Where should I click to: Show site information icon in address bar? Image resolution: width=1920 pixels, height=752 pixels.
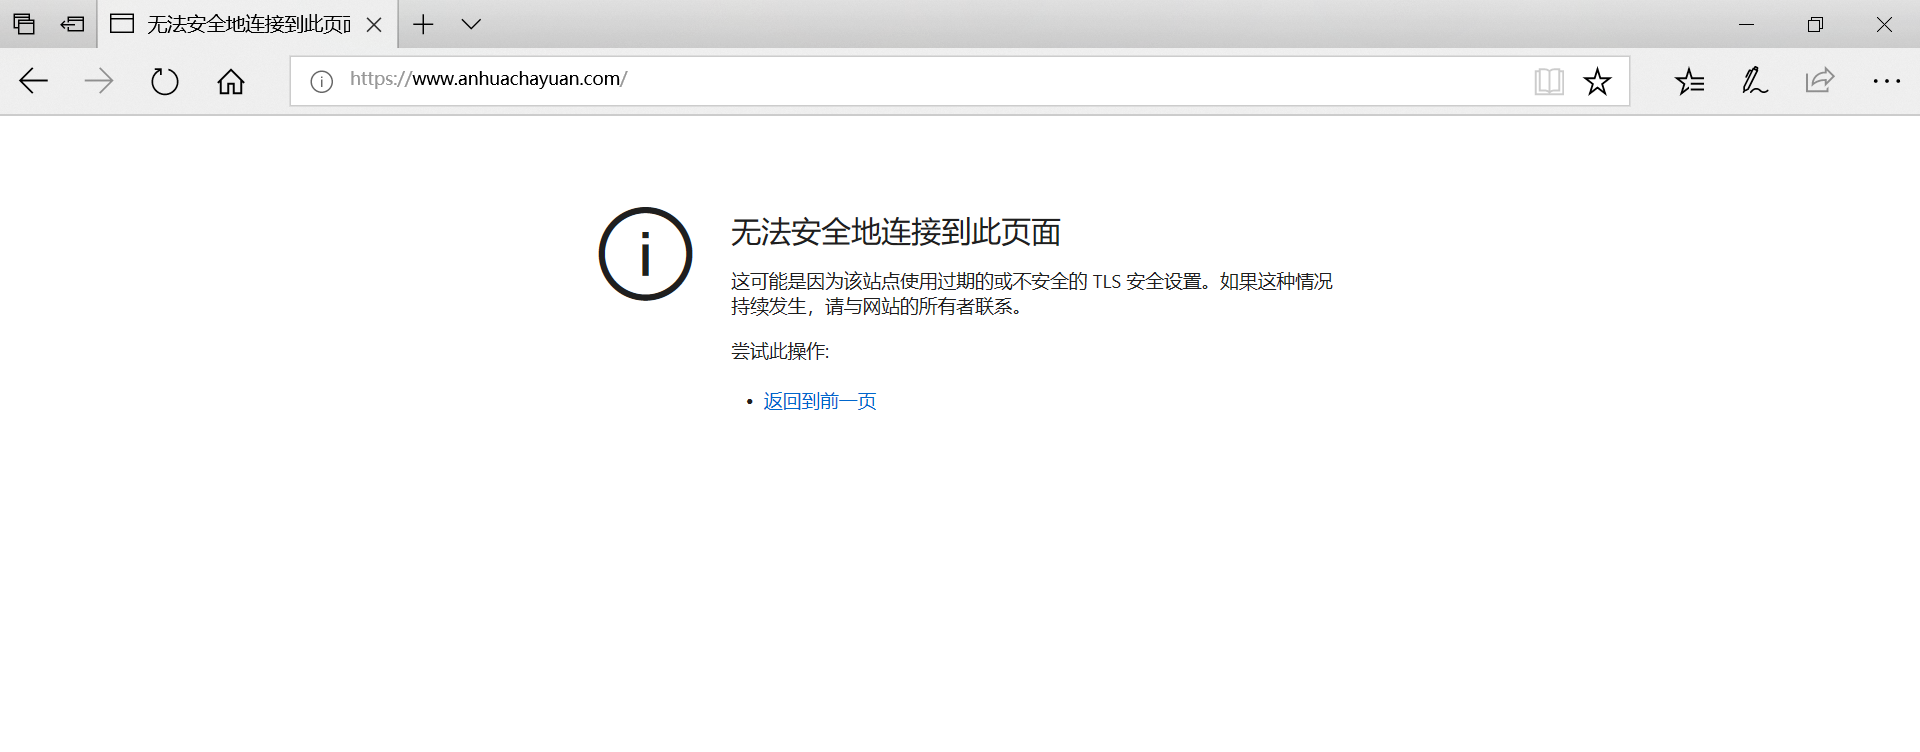pyautogui.click(x=321, y=81)
